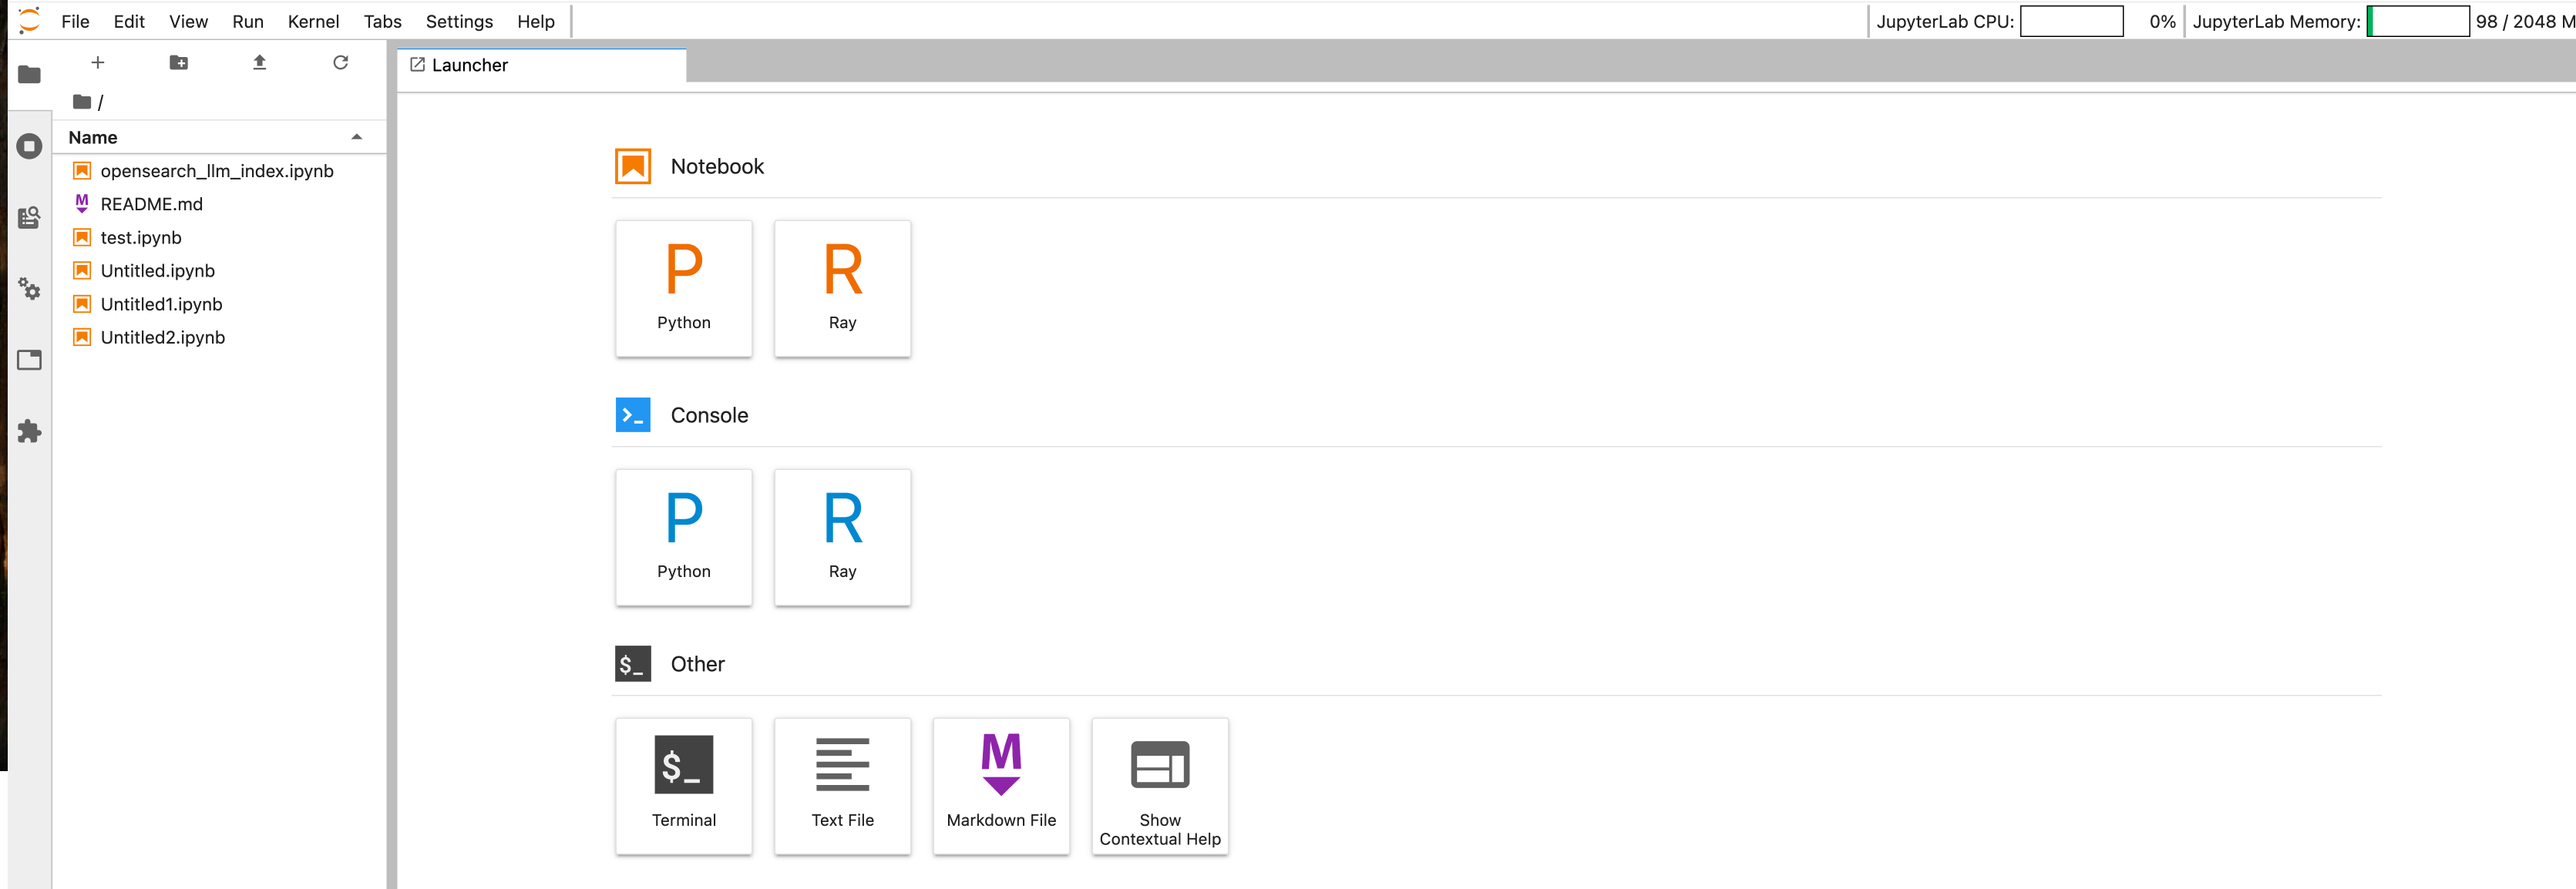This screenshot has height=889, width=2576.
Task: Click the Show Contextual Help card
Action: (x=1159, y=786)
